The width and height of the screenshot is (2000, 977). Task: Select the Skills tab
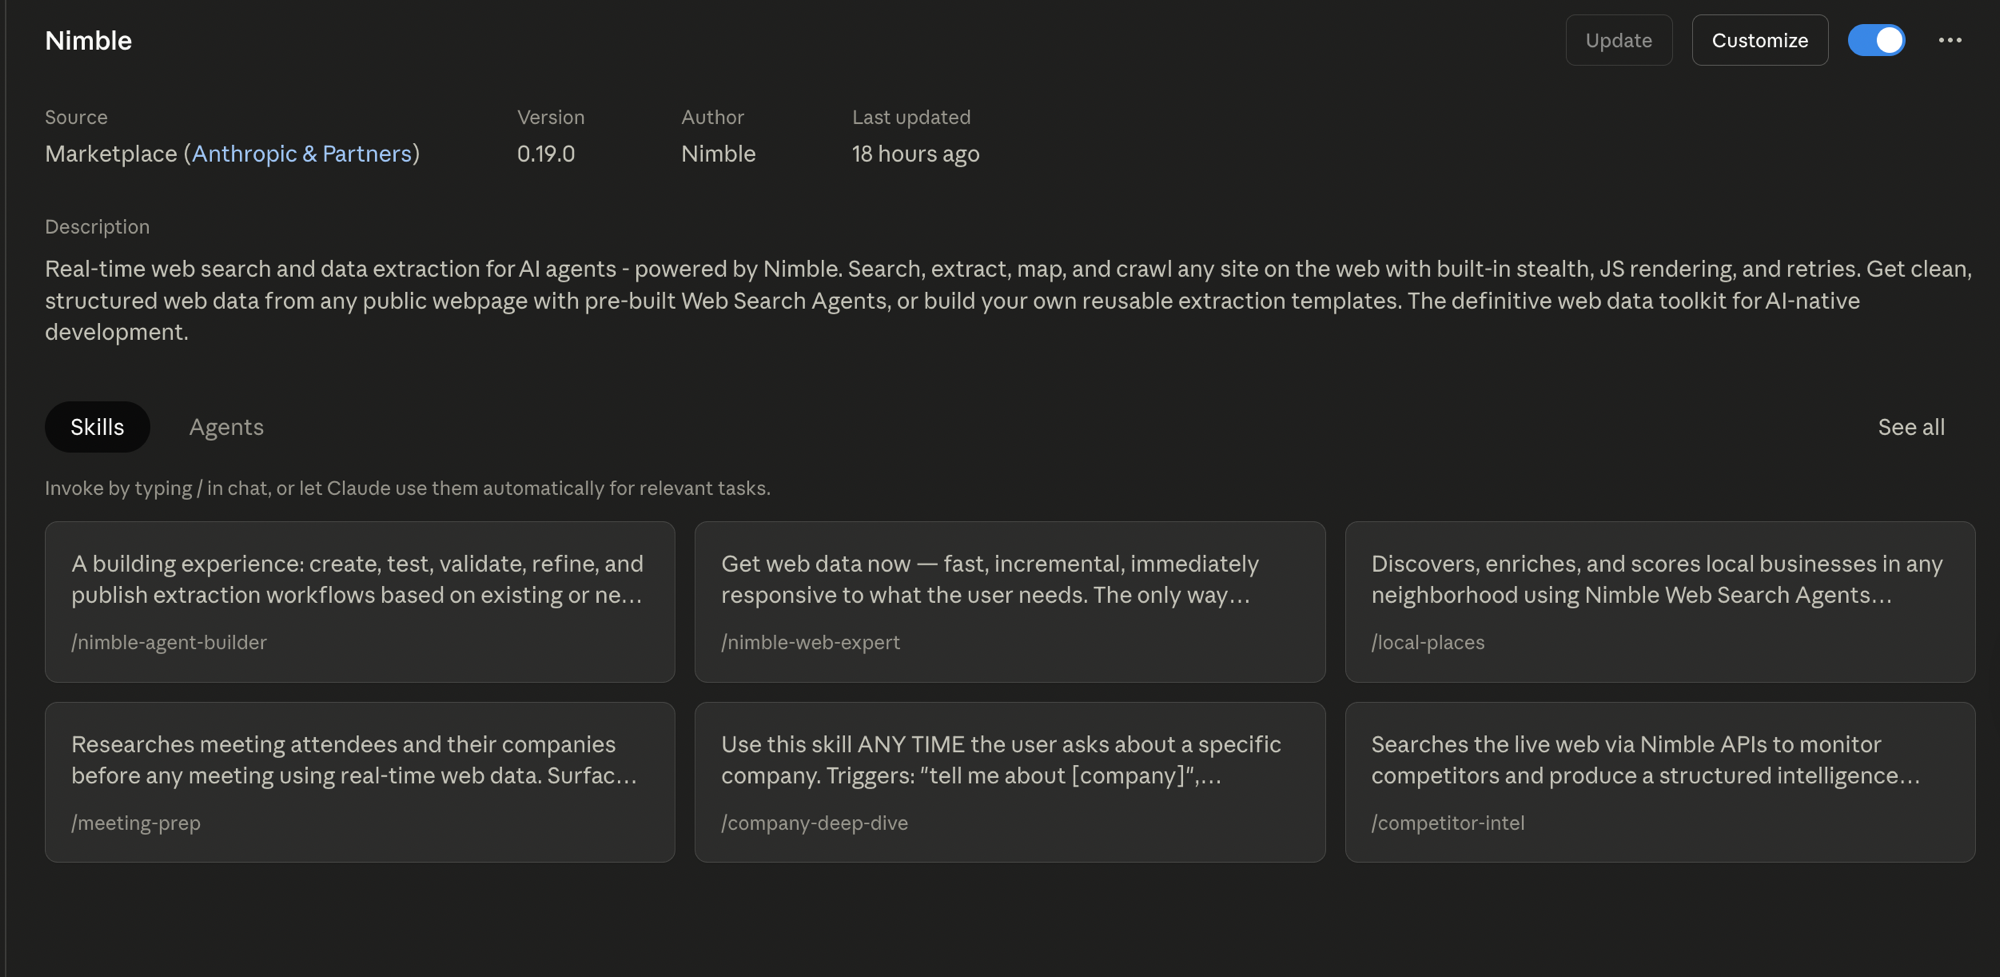[97, 427]
